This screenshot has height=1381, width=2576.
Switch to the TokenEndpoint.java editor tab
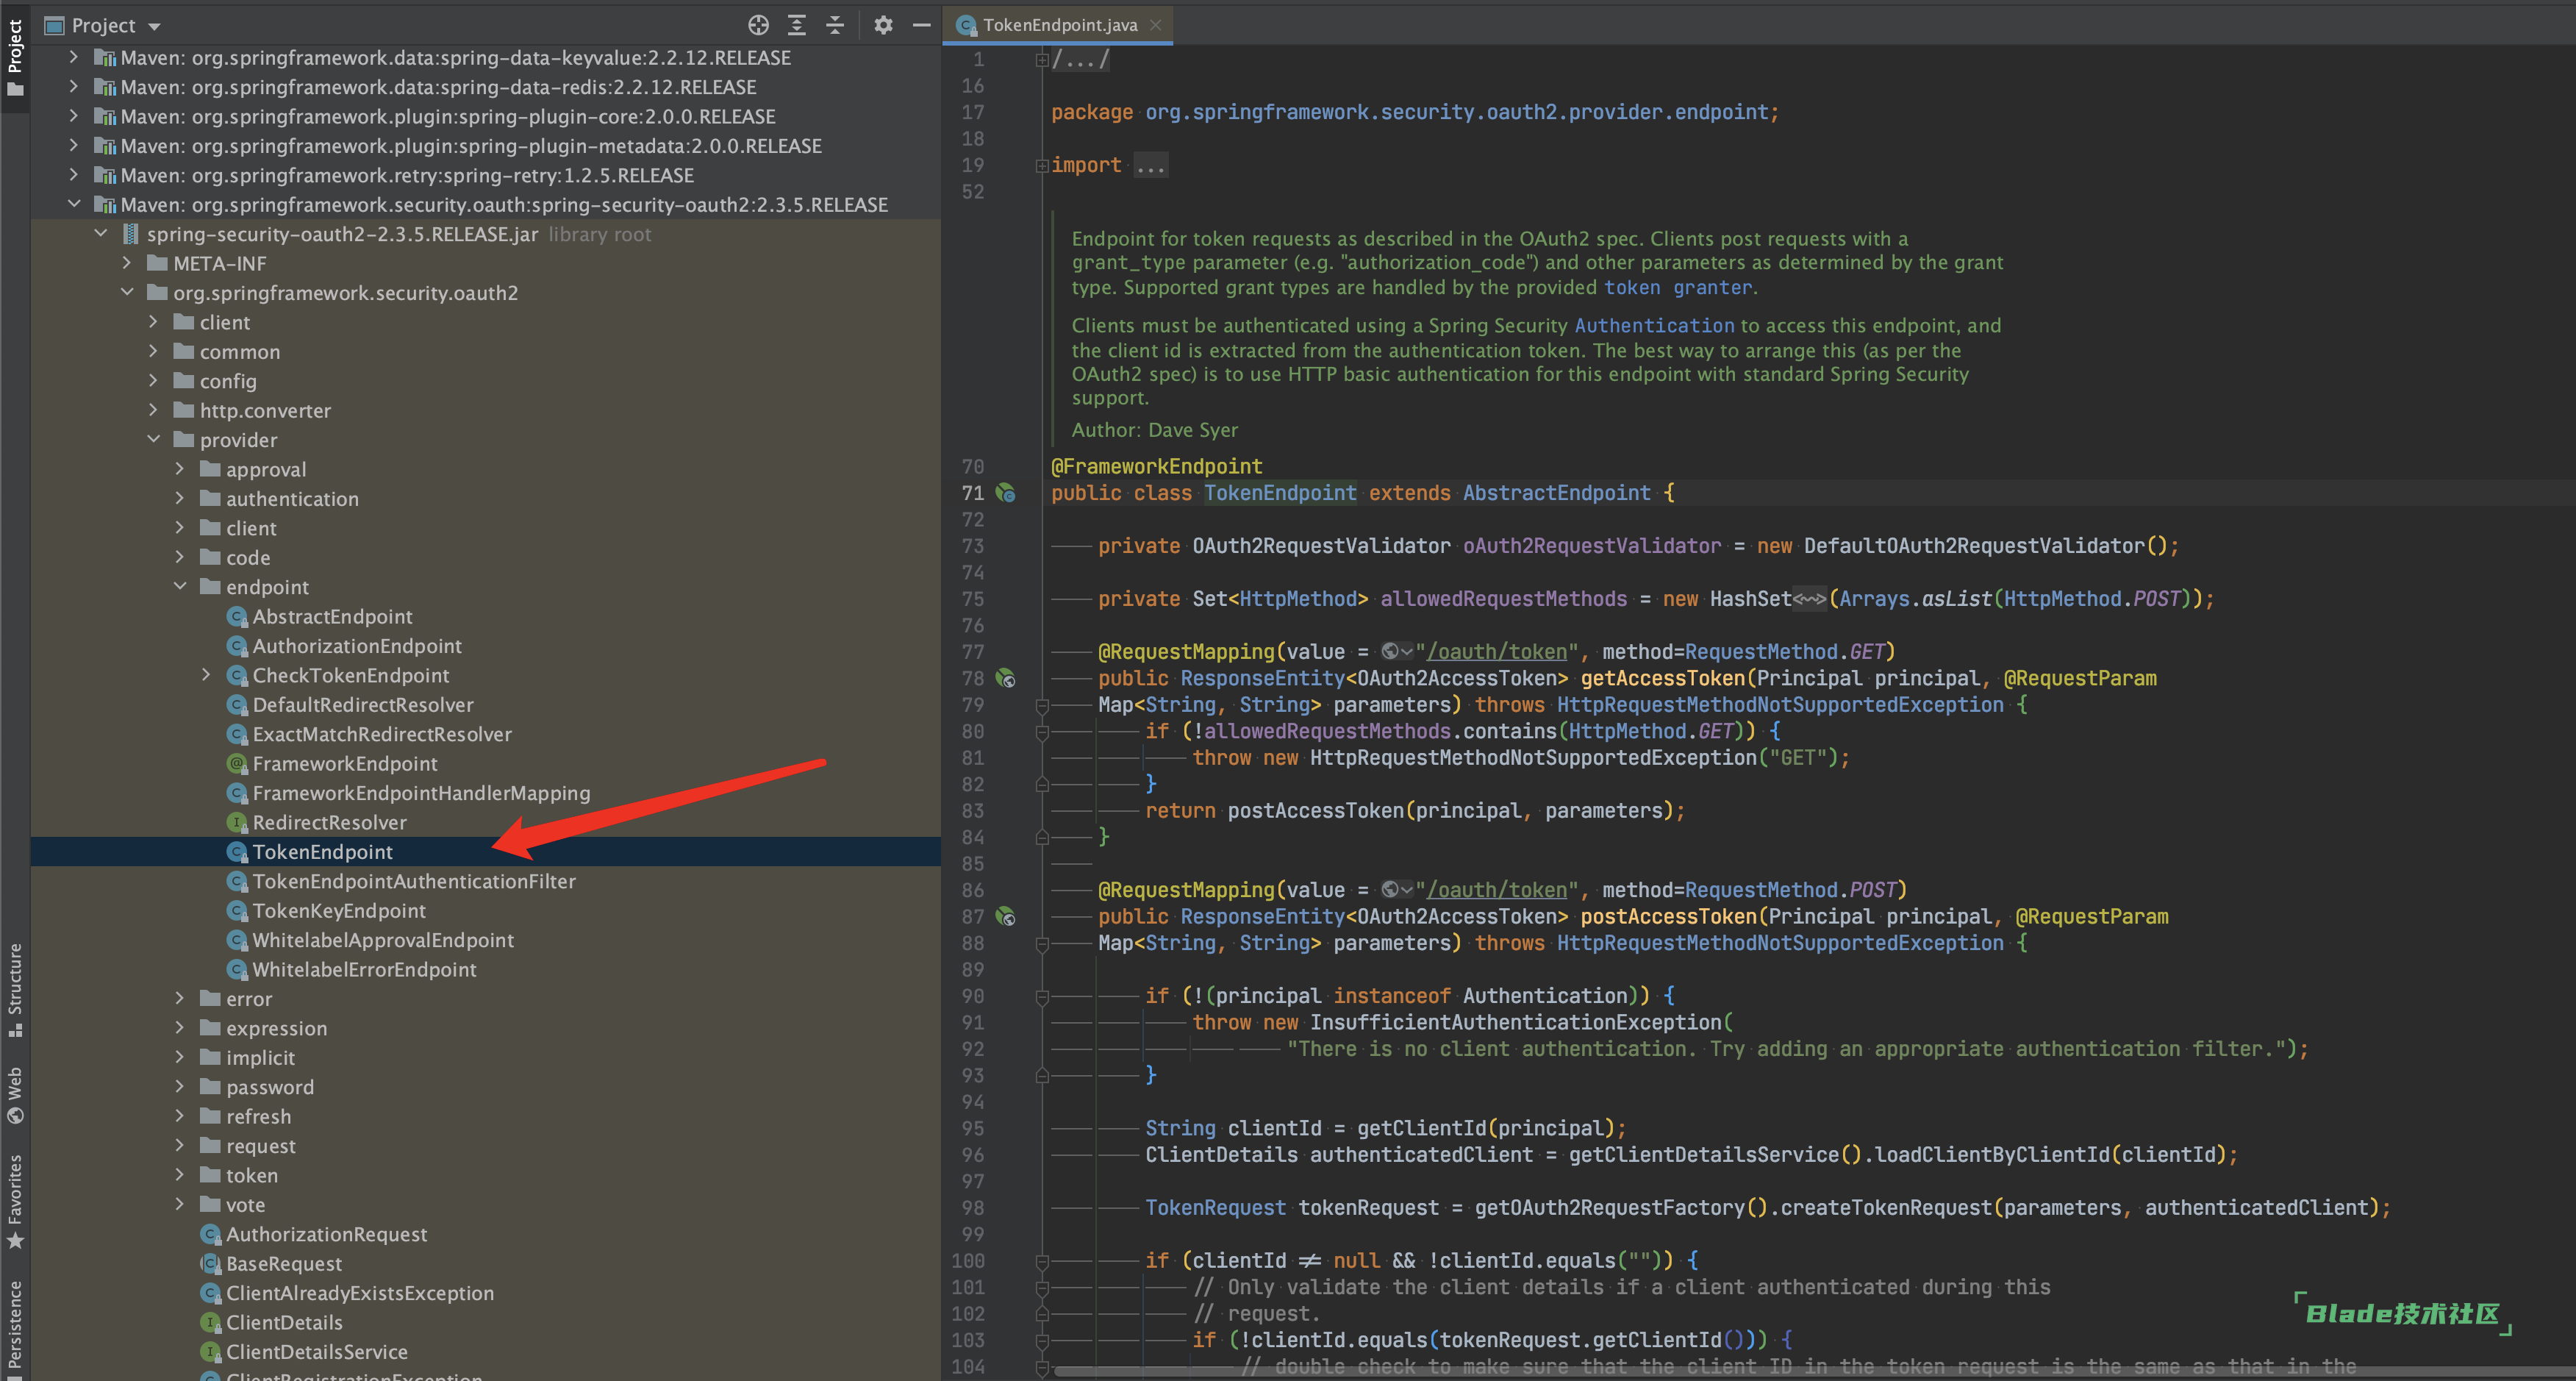point(1059,25)
